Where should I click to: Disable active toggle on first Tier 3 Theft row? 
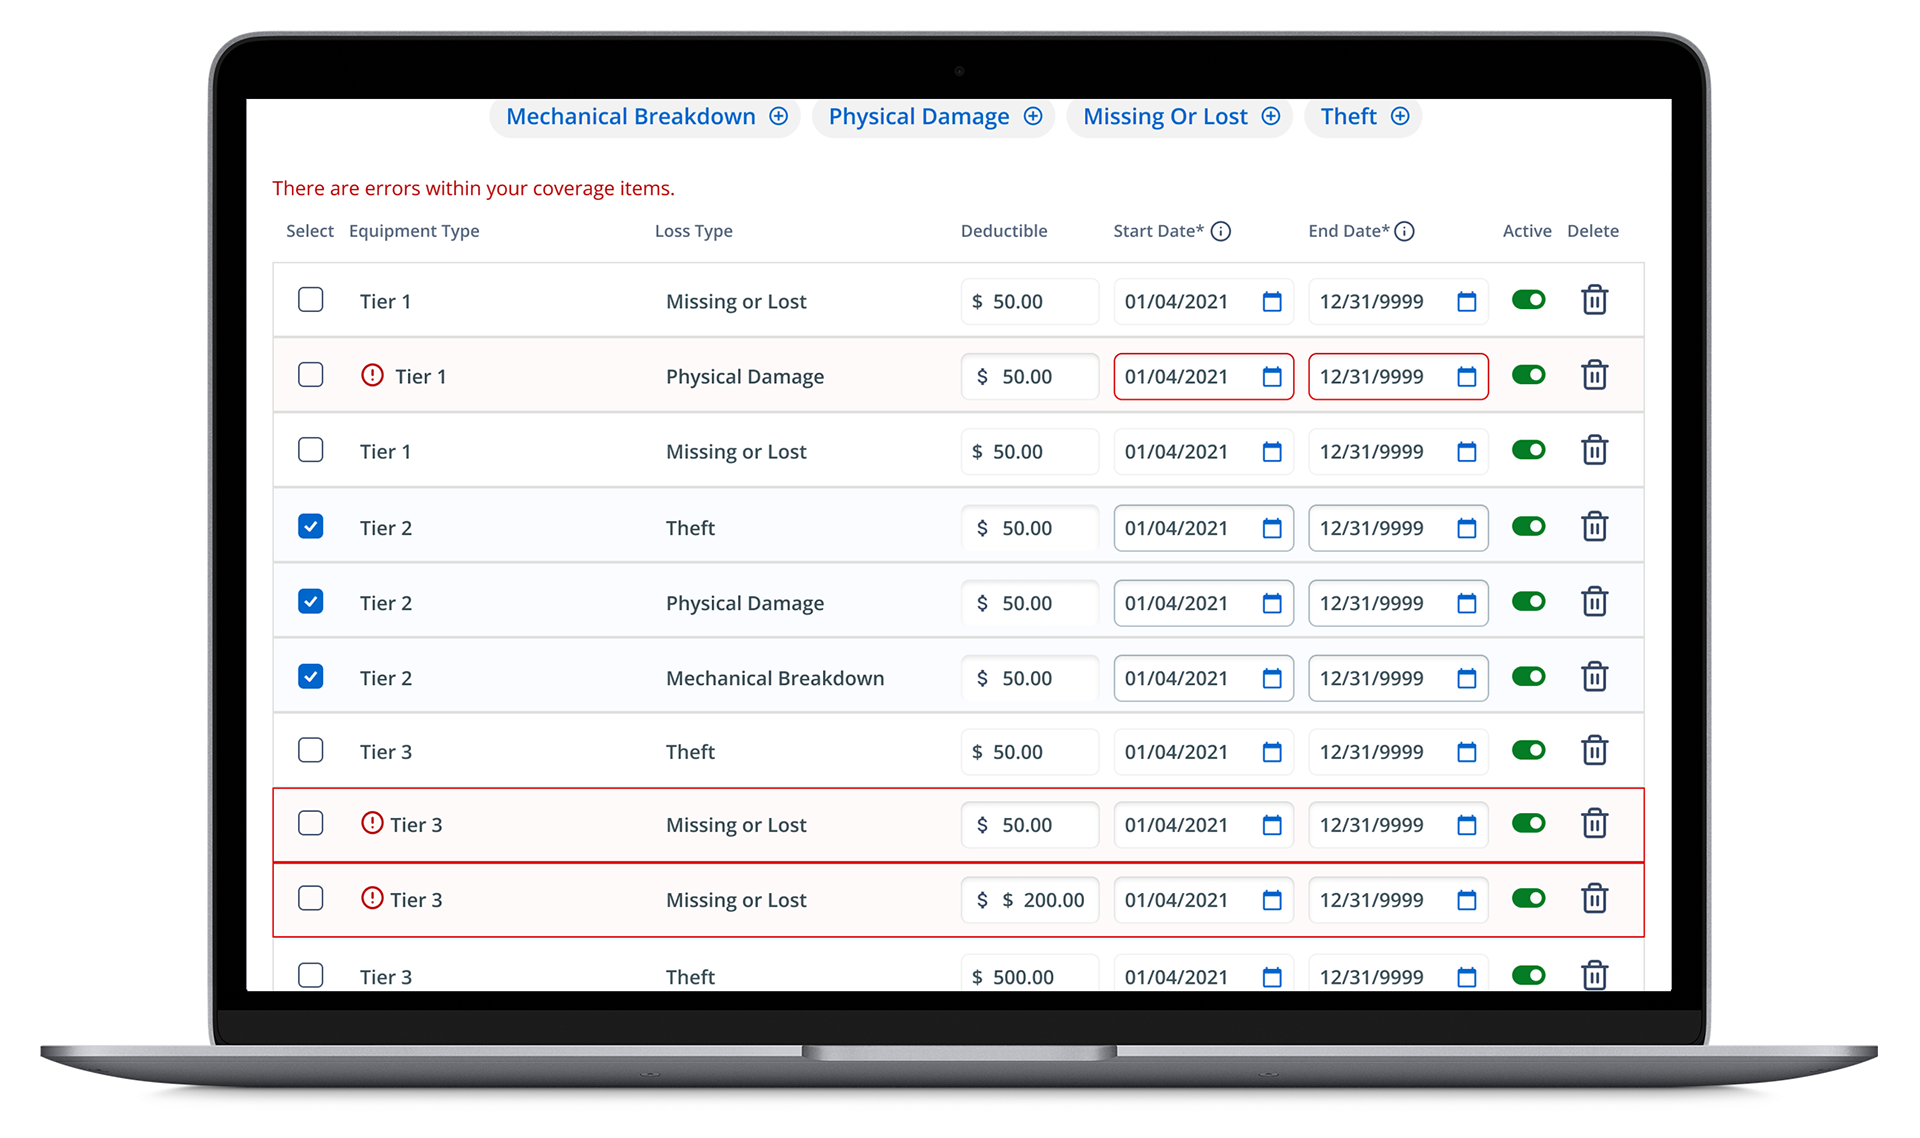point(1528,750)
